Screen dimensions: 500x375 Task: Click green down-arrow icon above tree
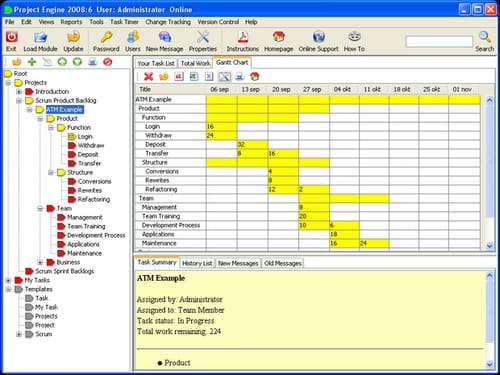click(x=77, y=62)
